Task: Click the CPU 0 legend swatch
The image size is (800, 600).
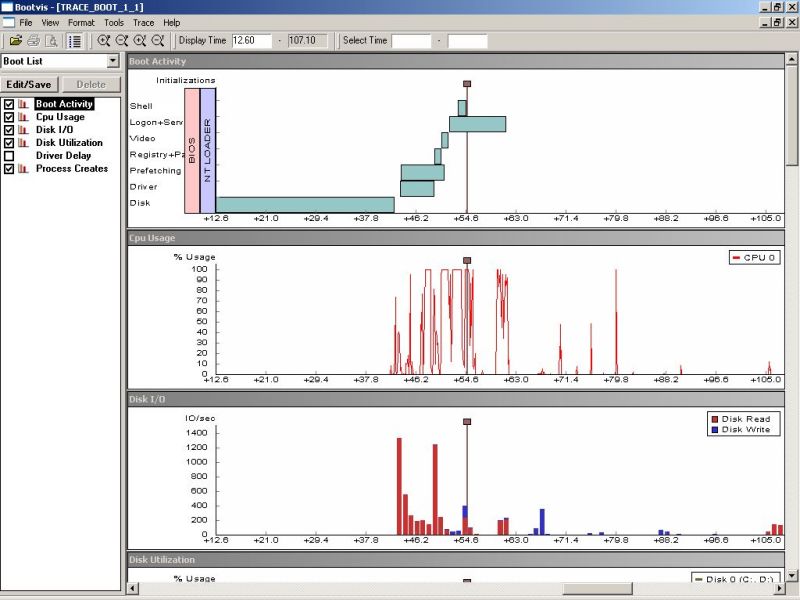Action: point(736,258)
